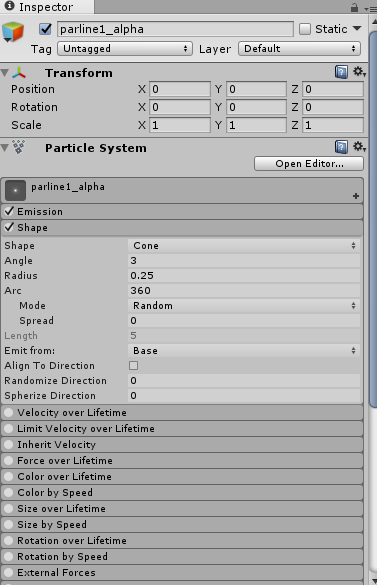Open the Layer dropdown showing Default

tap(299, 49)
